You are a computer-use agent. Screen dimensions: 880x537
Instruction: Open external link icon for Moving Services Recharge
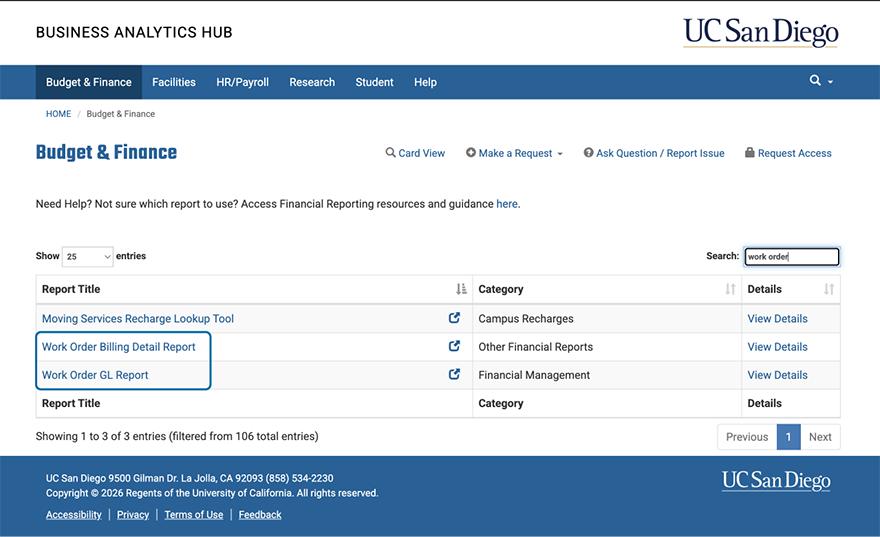[x=454, y=318]
